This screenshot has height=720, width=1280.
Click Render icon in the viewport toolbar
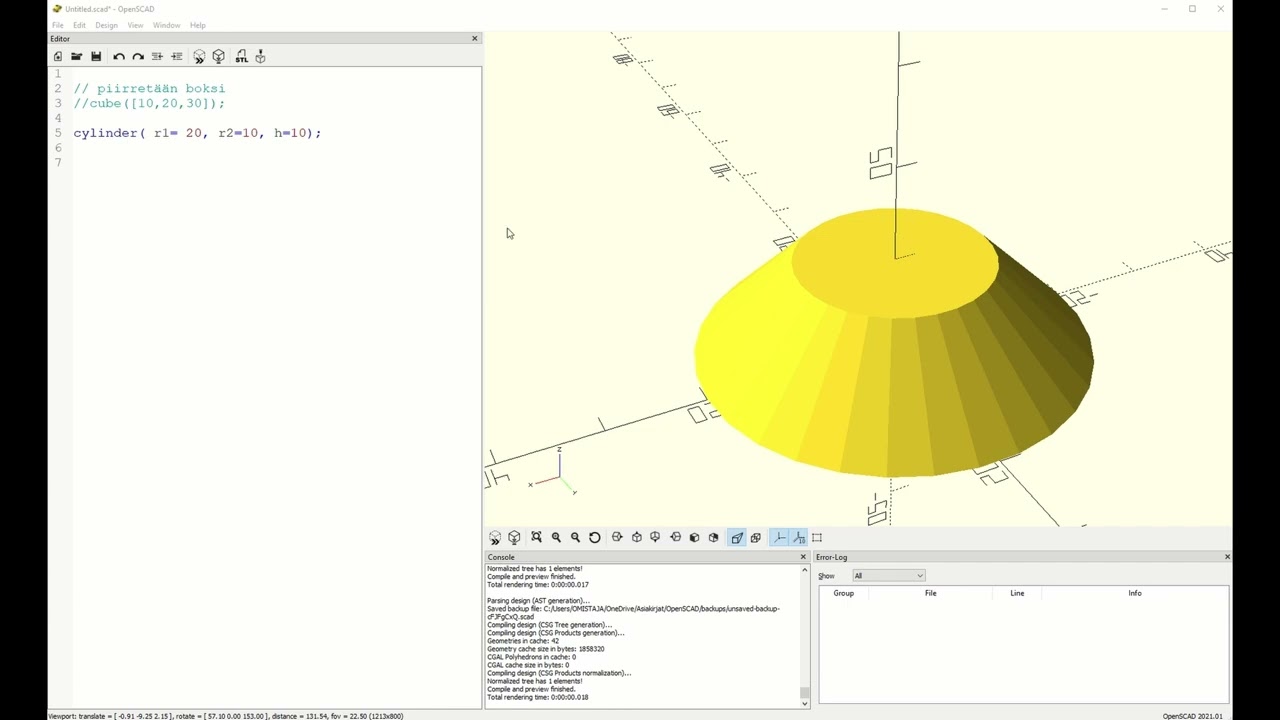[514, 538]
